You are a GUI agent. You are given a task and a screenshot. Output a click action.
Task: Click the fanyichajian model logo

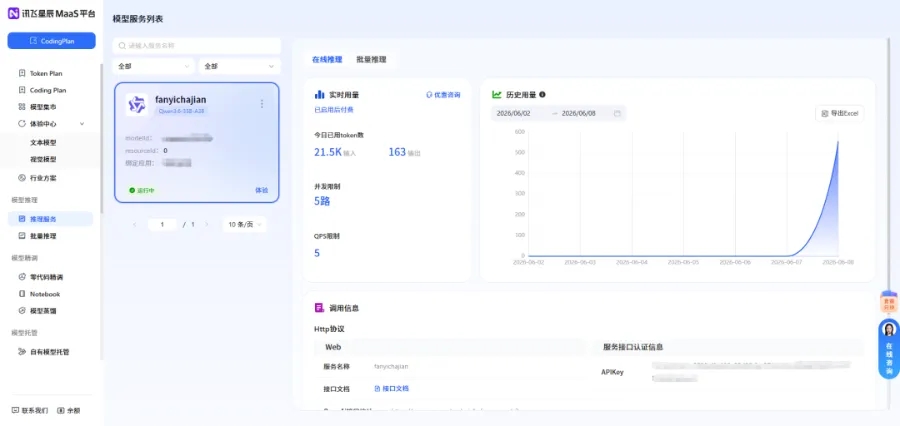(x=137, y=104)
